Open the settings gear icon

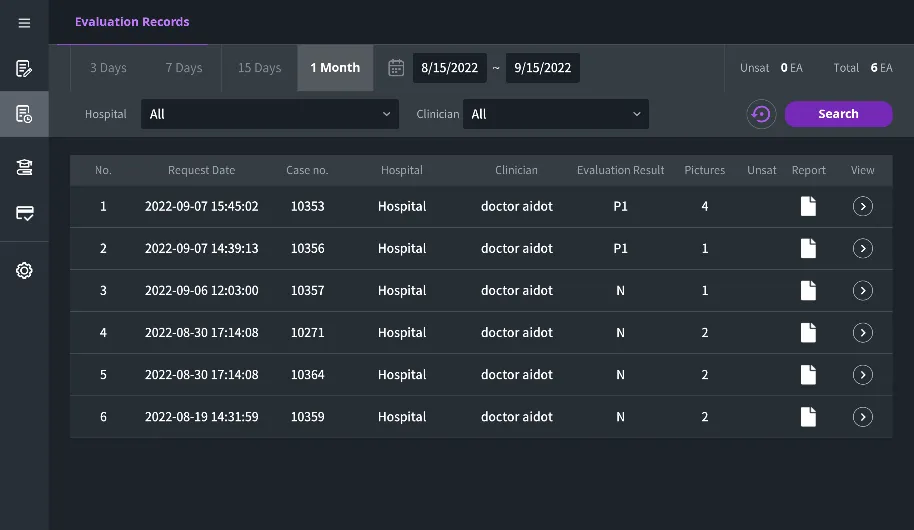coord(24,270)
